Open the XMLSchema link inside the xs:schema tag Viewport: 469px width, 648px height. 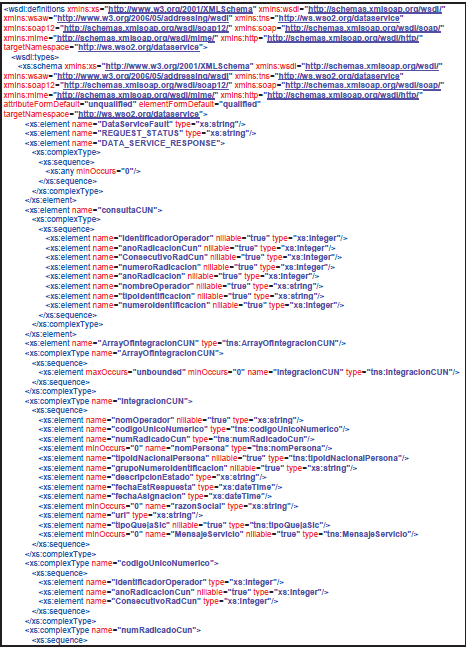tap(178, 66)
